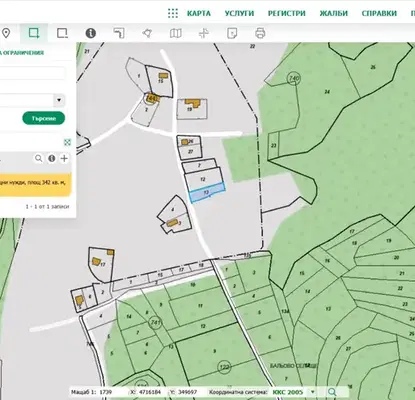Click the coordinate search magnifier icon
This screenshot has width=415, height=400.
(332, 392)
